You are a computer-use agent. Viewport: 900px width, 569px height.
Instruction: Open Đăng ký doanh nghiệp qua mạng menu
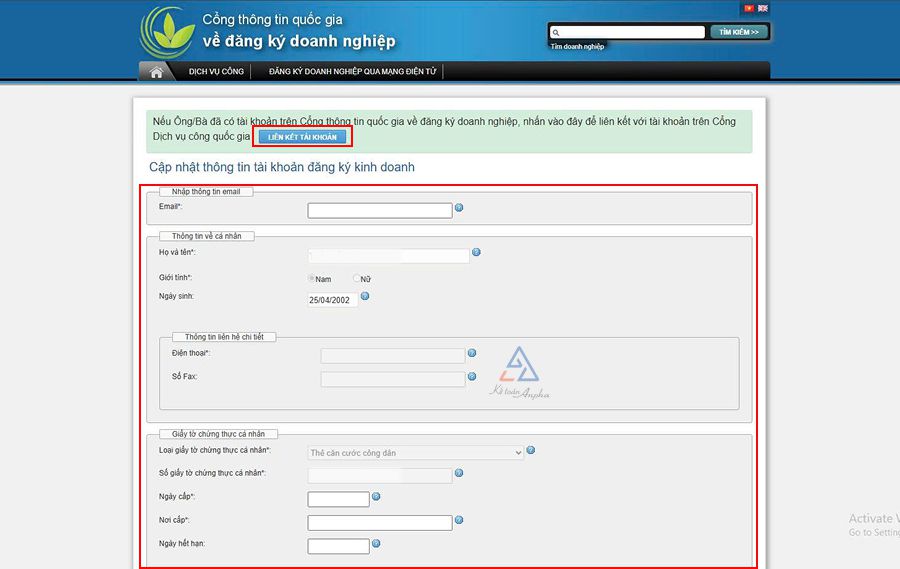(352, 72)
